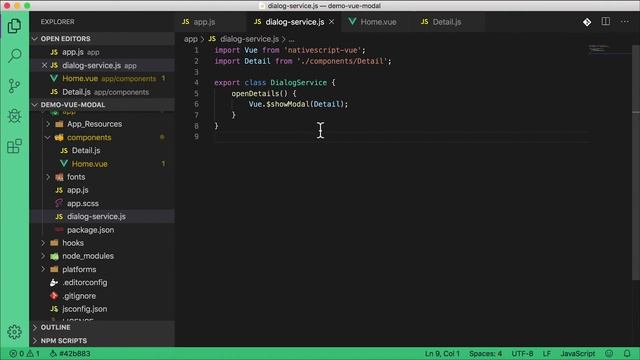Screen dimensions: 640x360
Task: Expand the App_Resources folder
Action: [94, 124]
